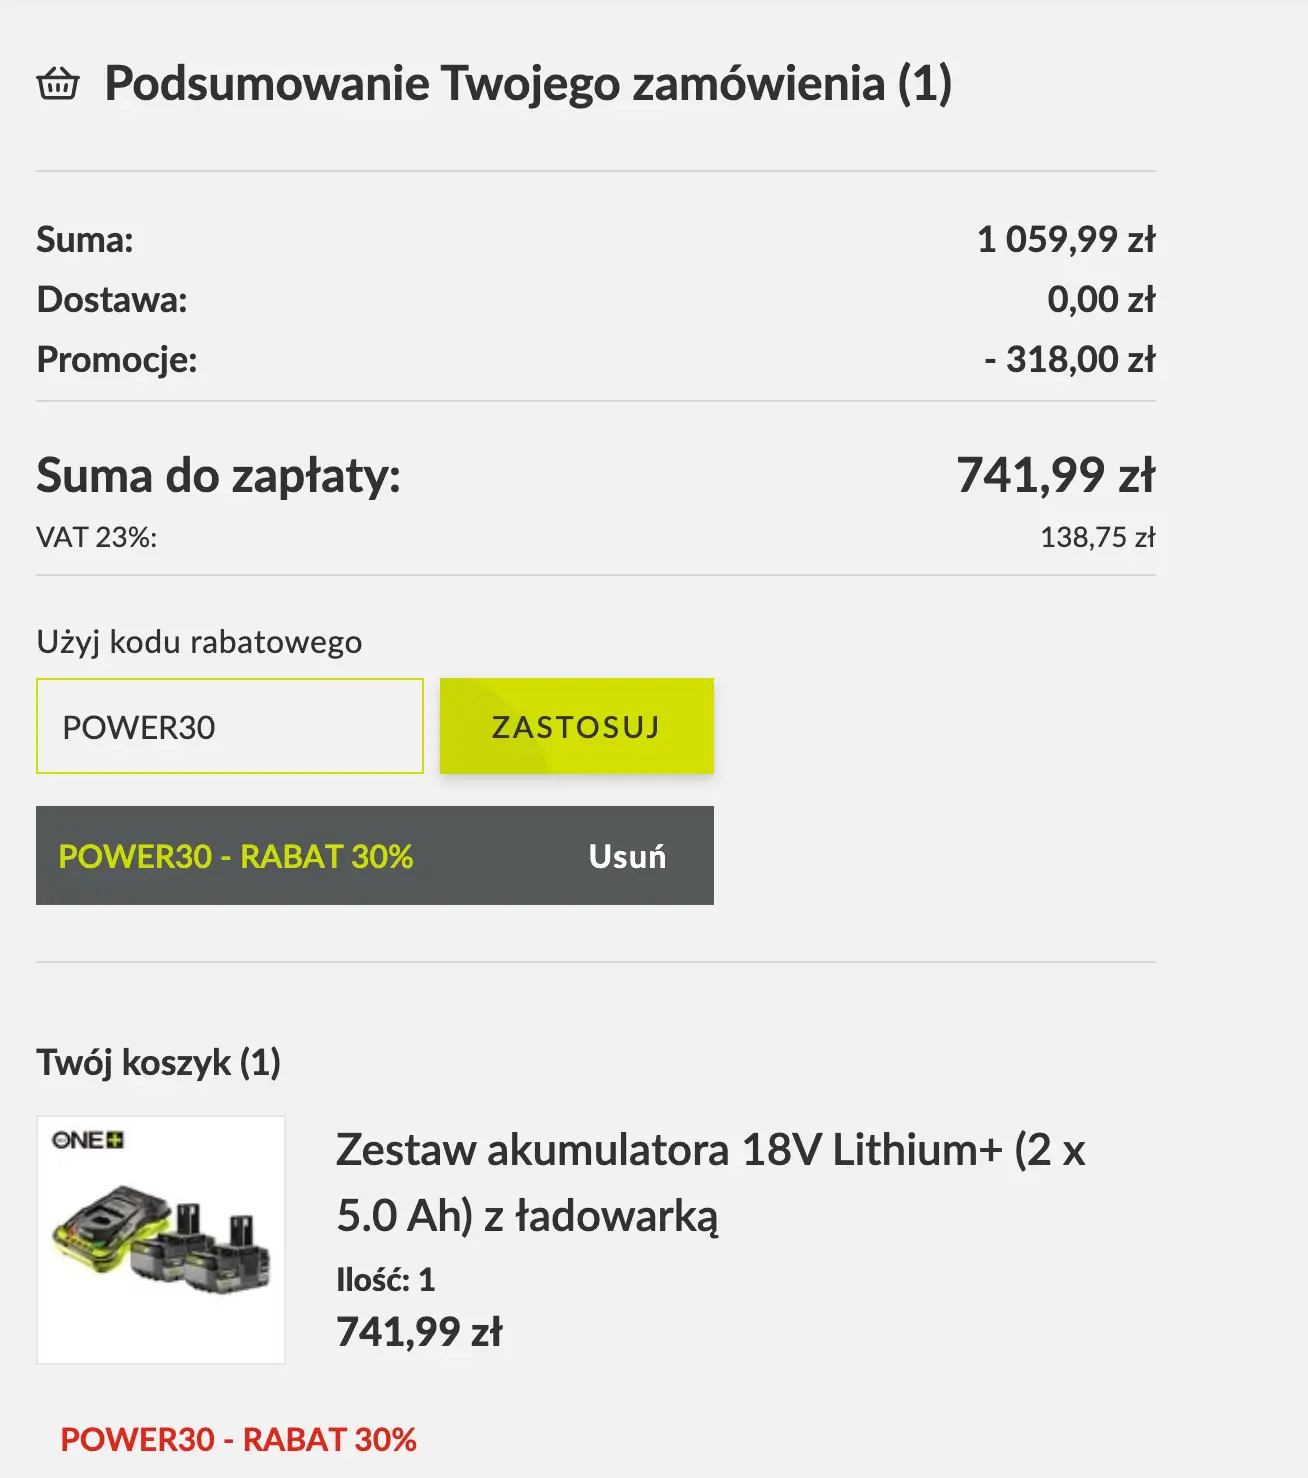Click the Suma do zapłaty label
1308x1478 pixels.
tap(218, 475)
